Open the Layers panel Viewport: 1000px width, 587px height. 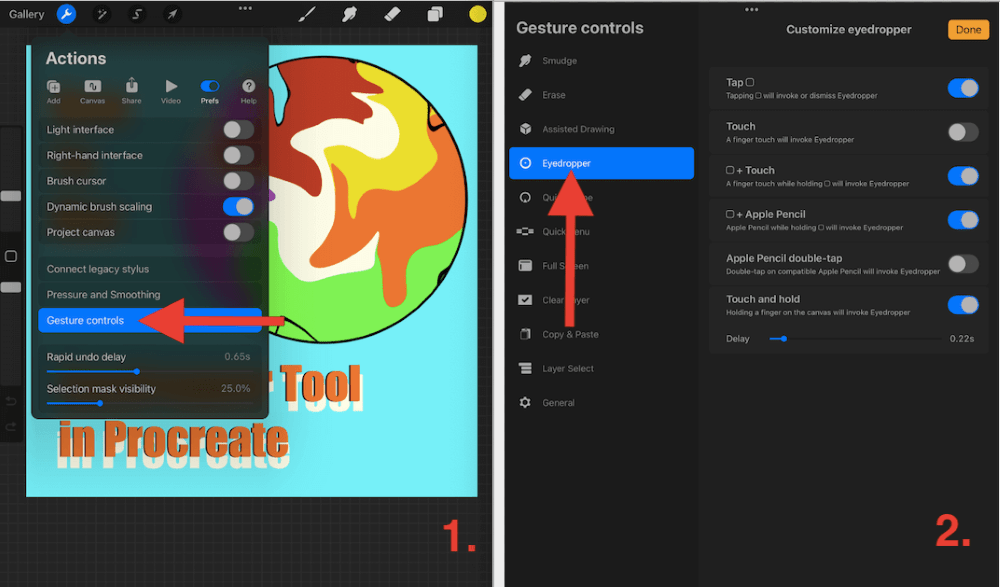click(434, 14)
